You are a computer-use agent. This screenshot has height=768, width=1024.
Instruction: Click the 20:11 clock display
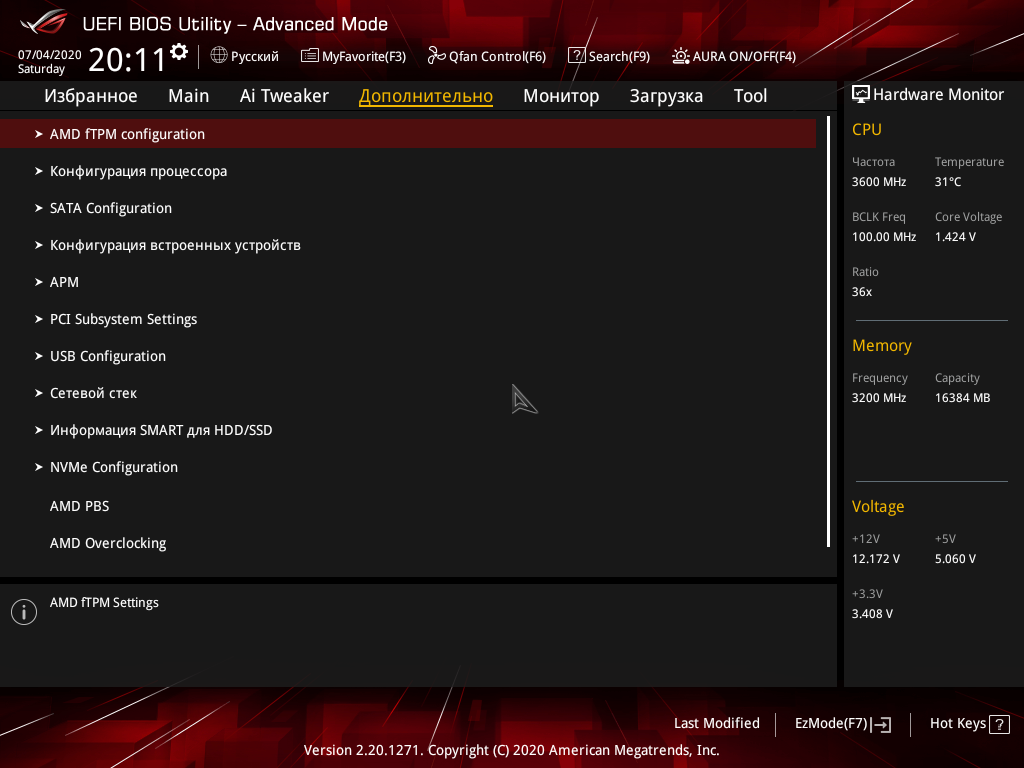(x=127, y=60)
